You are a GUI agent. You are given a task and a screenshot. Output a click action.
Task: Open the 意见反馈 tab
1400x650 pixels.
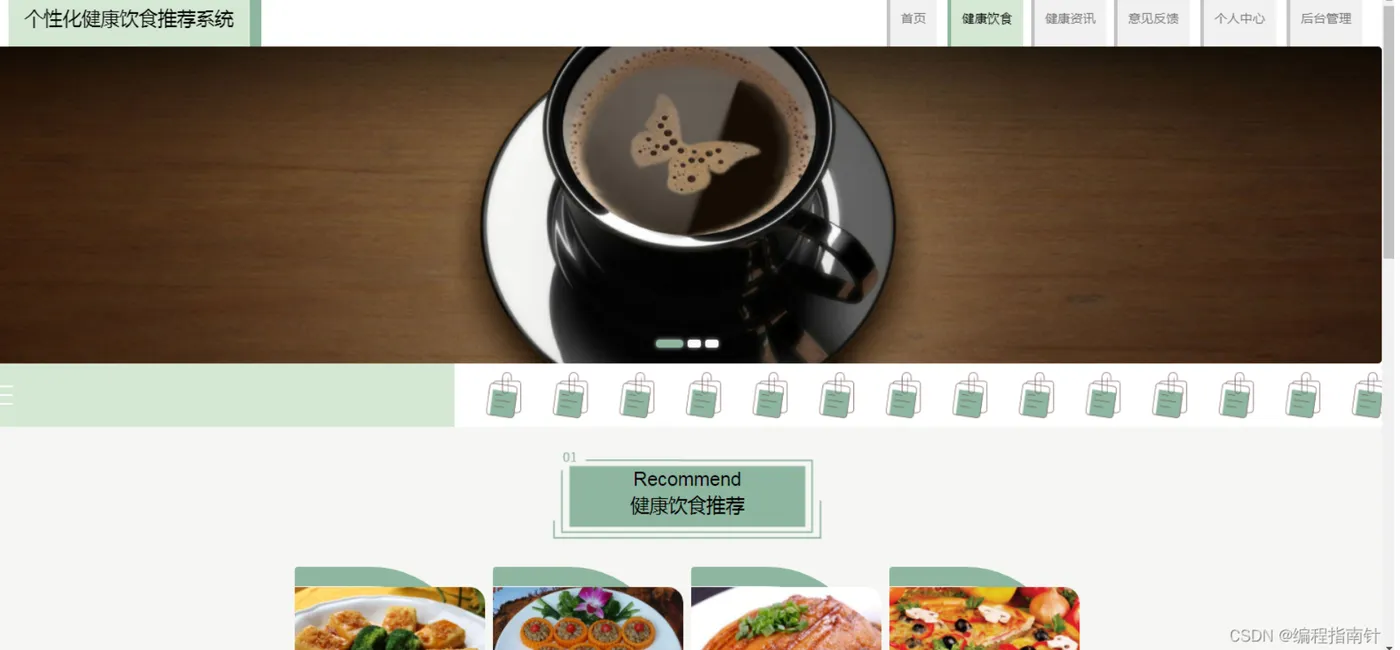coord(1153,19)
